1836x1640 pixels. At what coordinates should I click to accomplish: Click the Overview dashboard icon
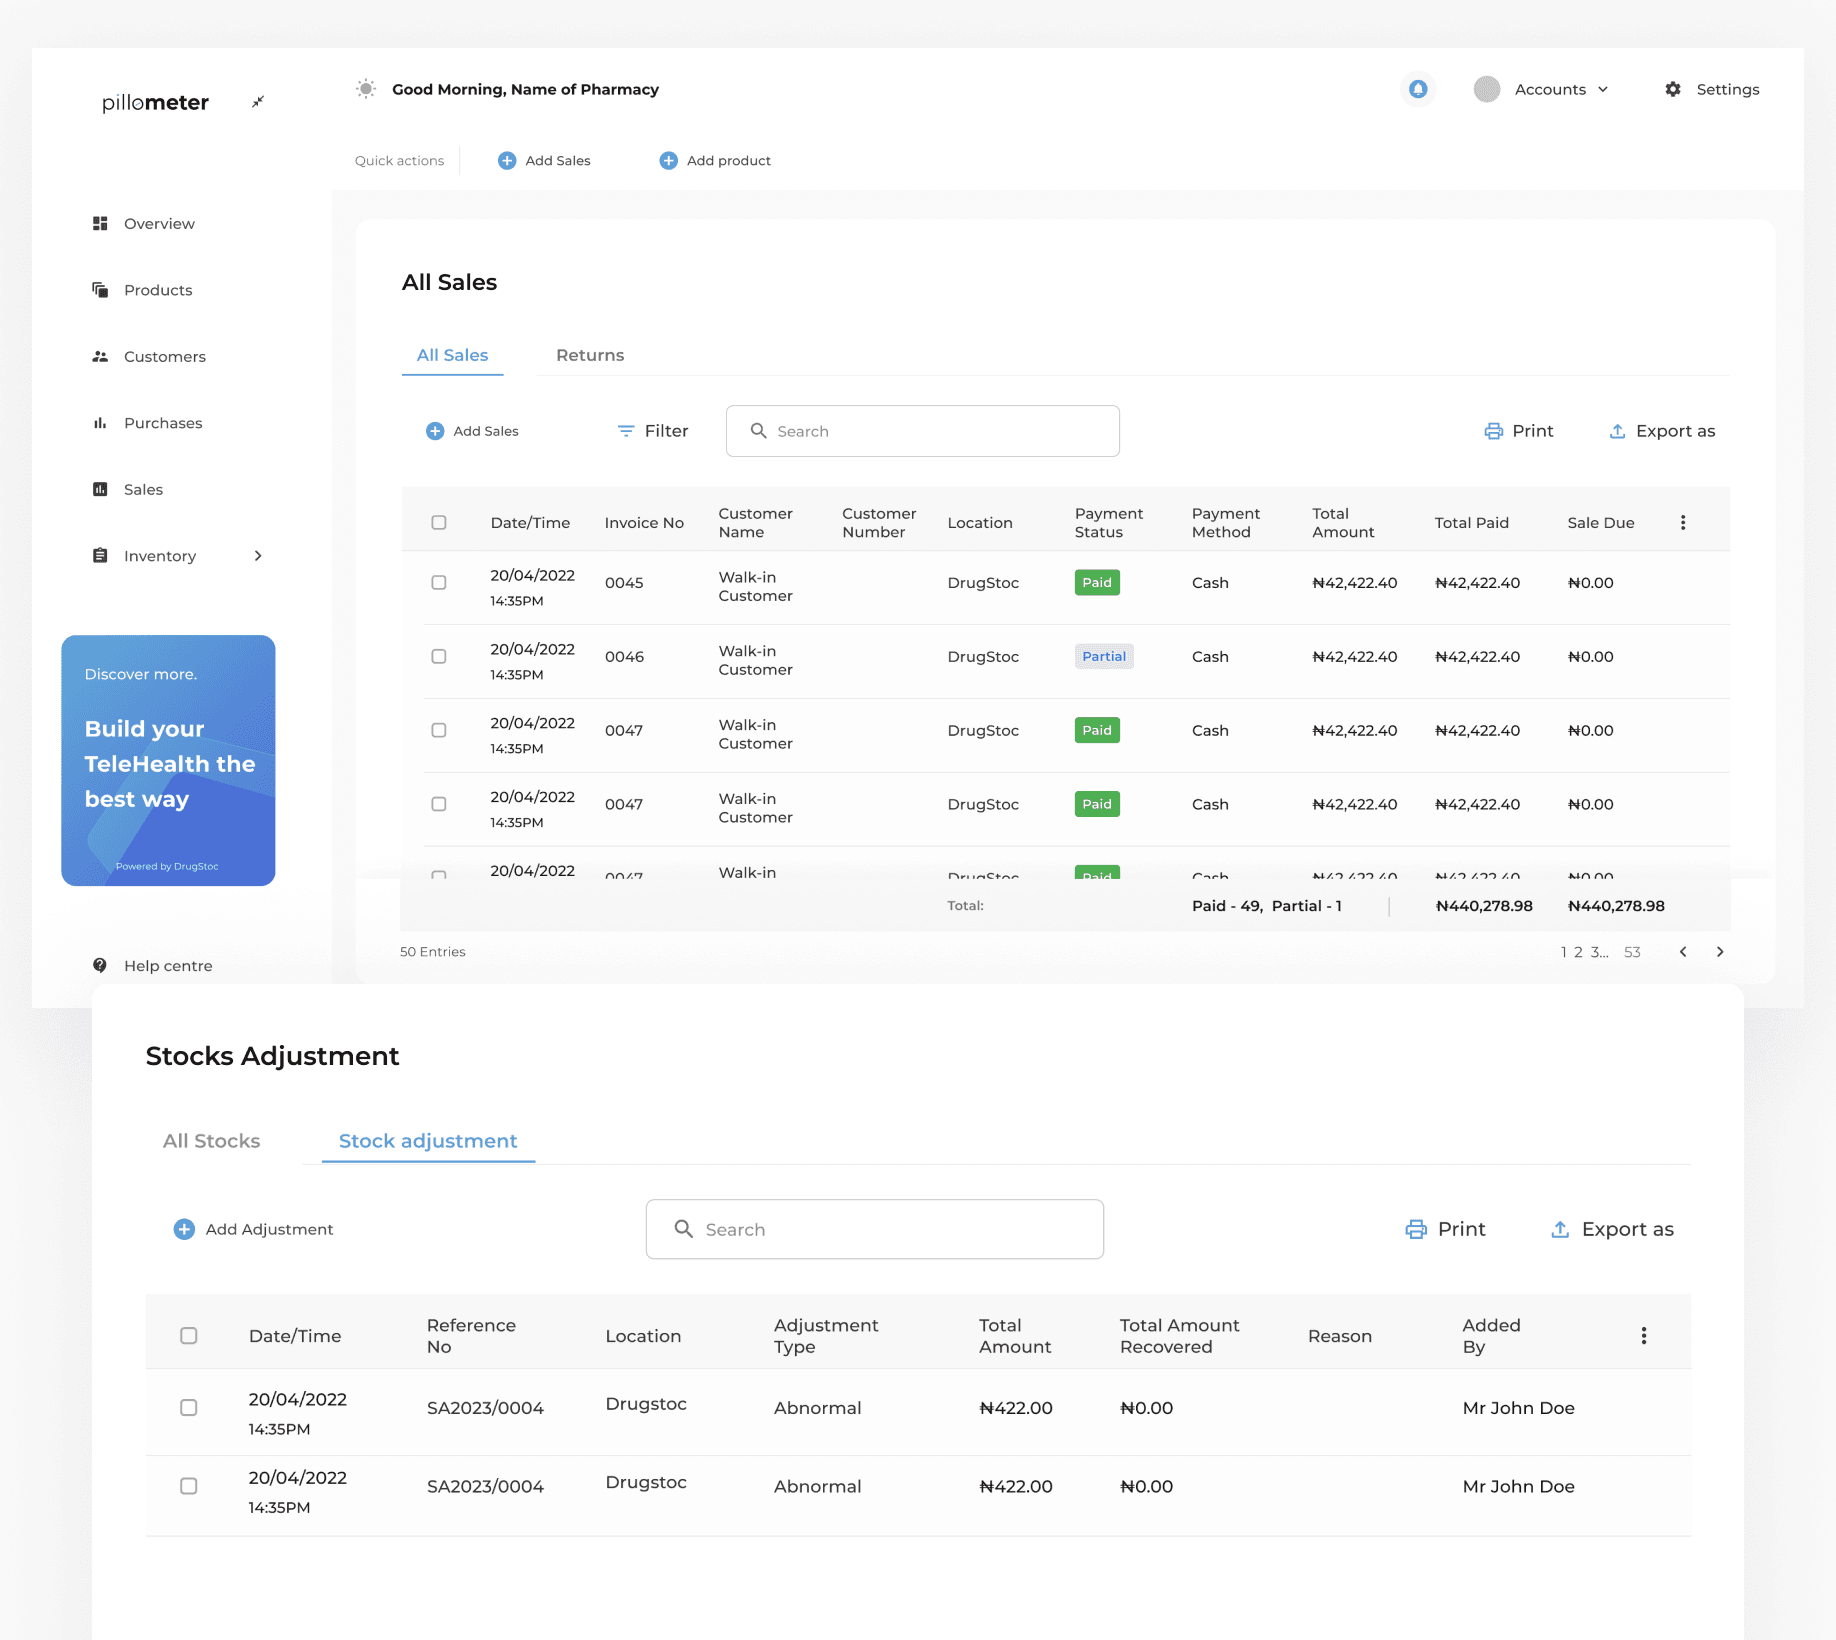pyautogui.click(x=100, y=223)
